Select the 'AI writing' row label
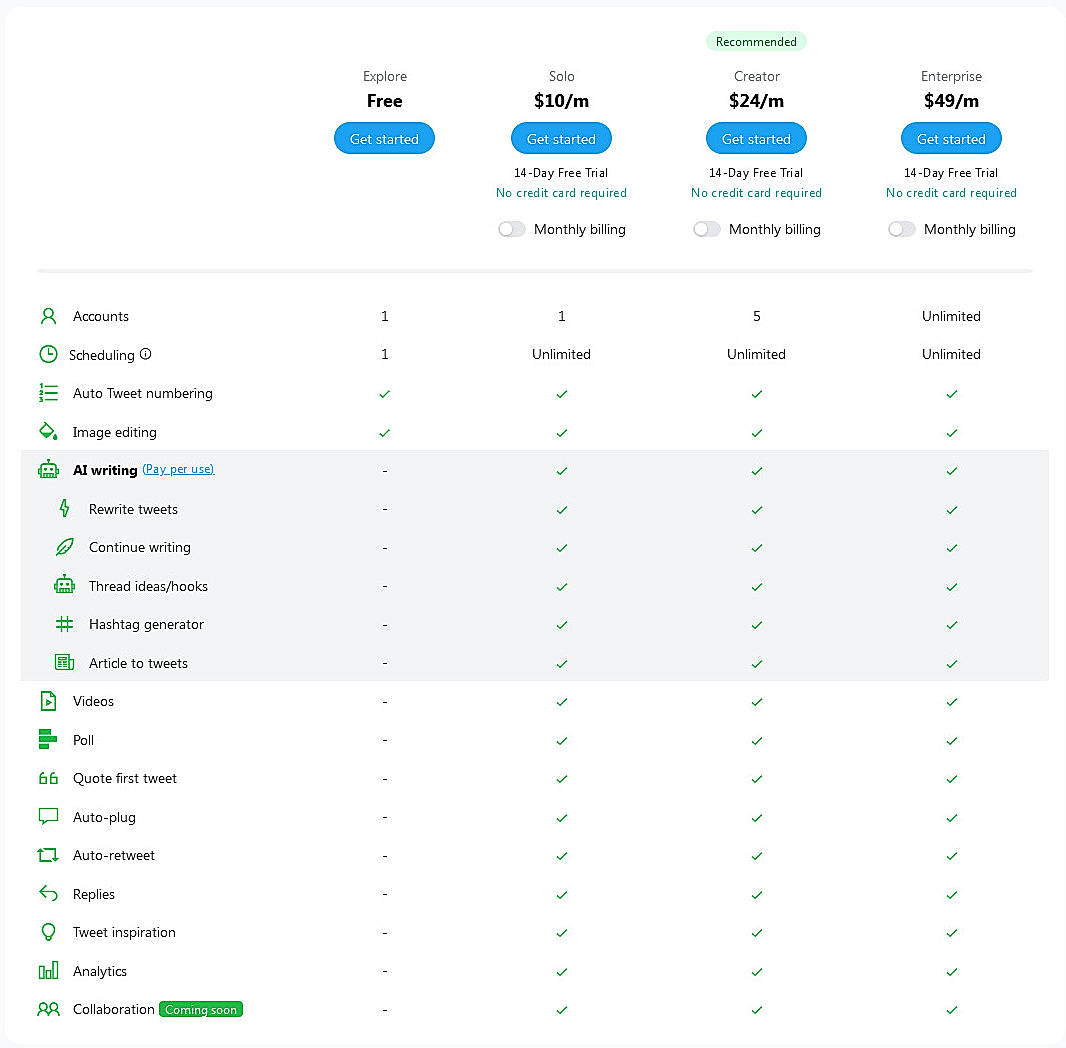 pyautogui.click(x=105, y=470)
